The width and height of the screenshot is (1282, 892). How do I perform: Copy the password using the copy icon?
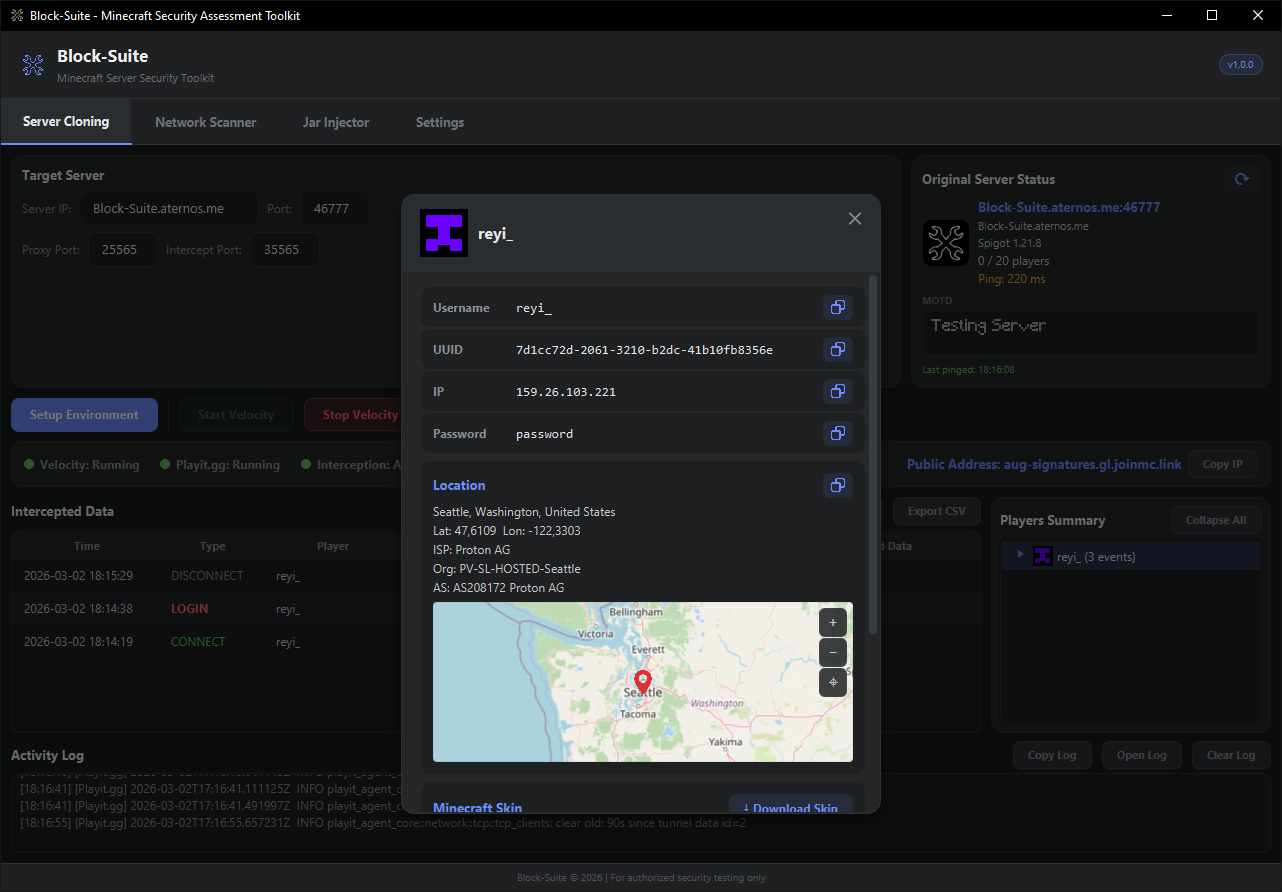pos(837,433)
